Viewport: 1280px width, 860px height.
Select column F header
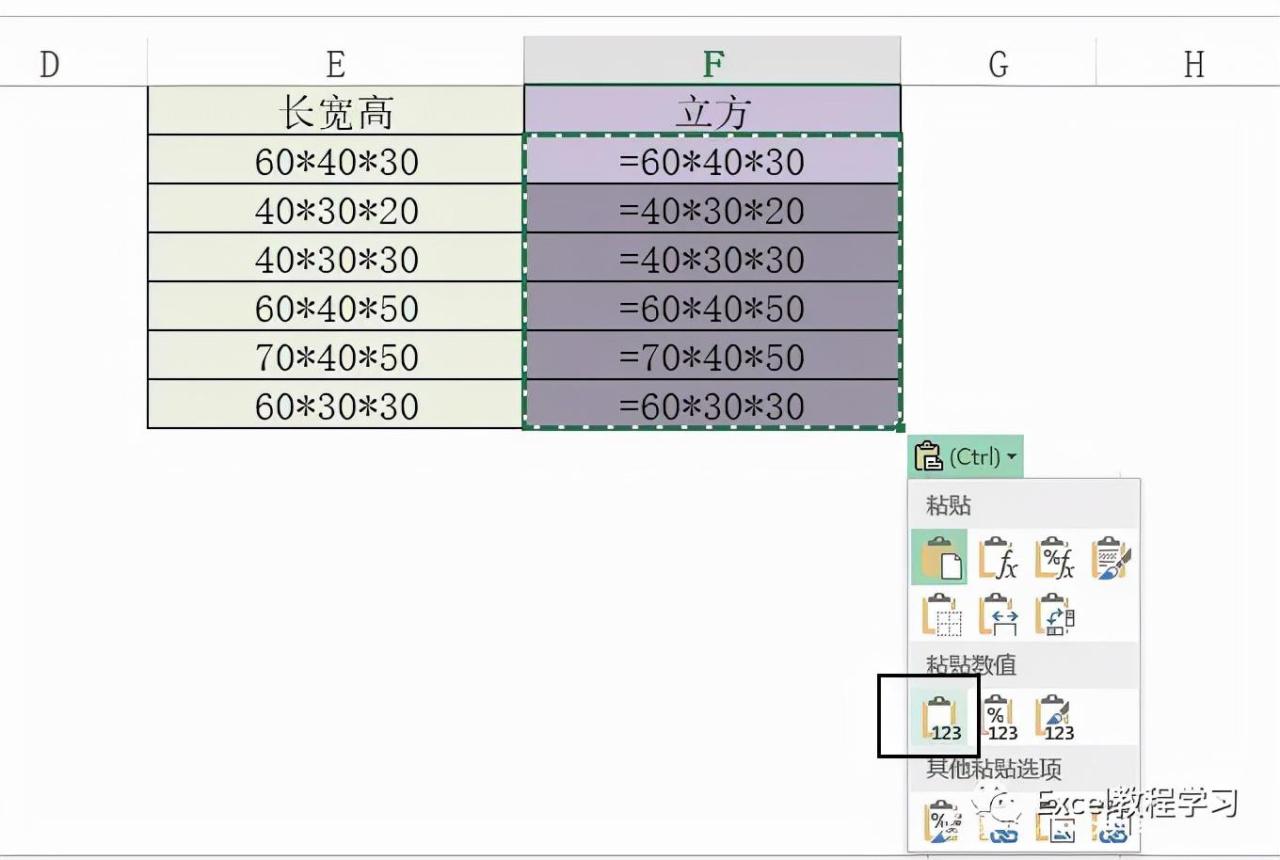click(712, 63)
